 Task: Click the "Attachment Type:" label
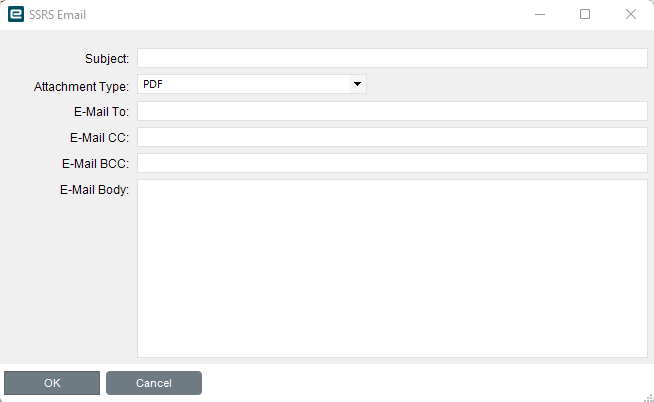[82, 87]
